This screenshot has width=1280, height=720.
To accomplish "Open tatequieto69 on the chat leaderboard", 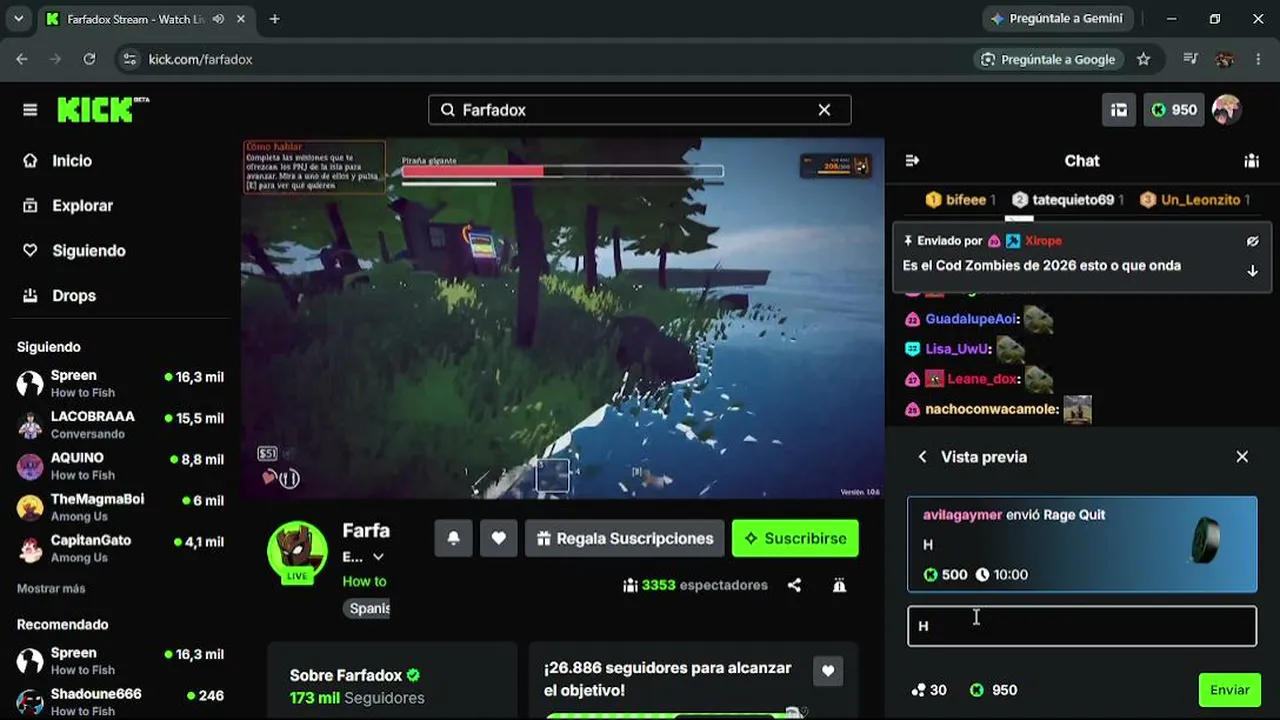I will [x=1067, y=200].
